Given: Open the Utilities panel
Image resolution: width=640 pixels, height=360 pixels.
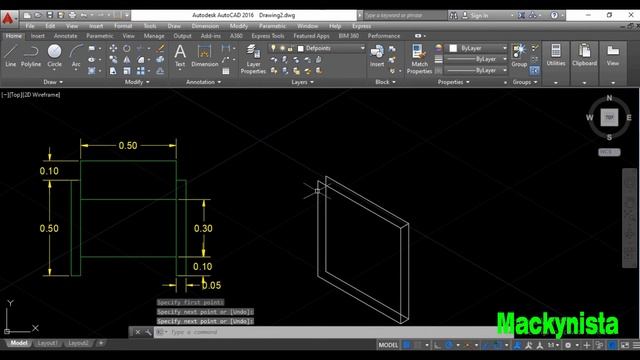Looking at the screenshot, I should (556, 56).
